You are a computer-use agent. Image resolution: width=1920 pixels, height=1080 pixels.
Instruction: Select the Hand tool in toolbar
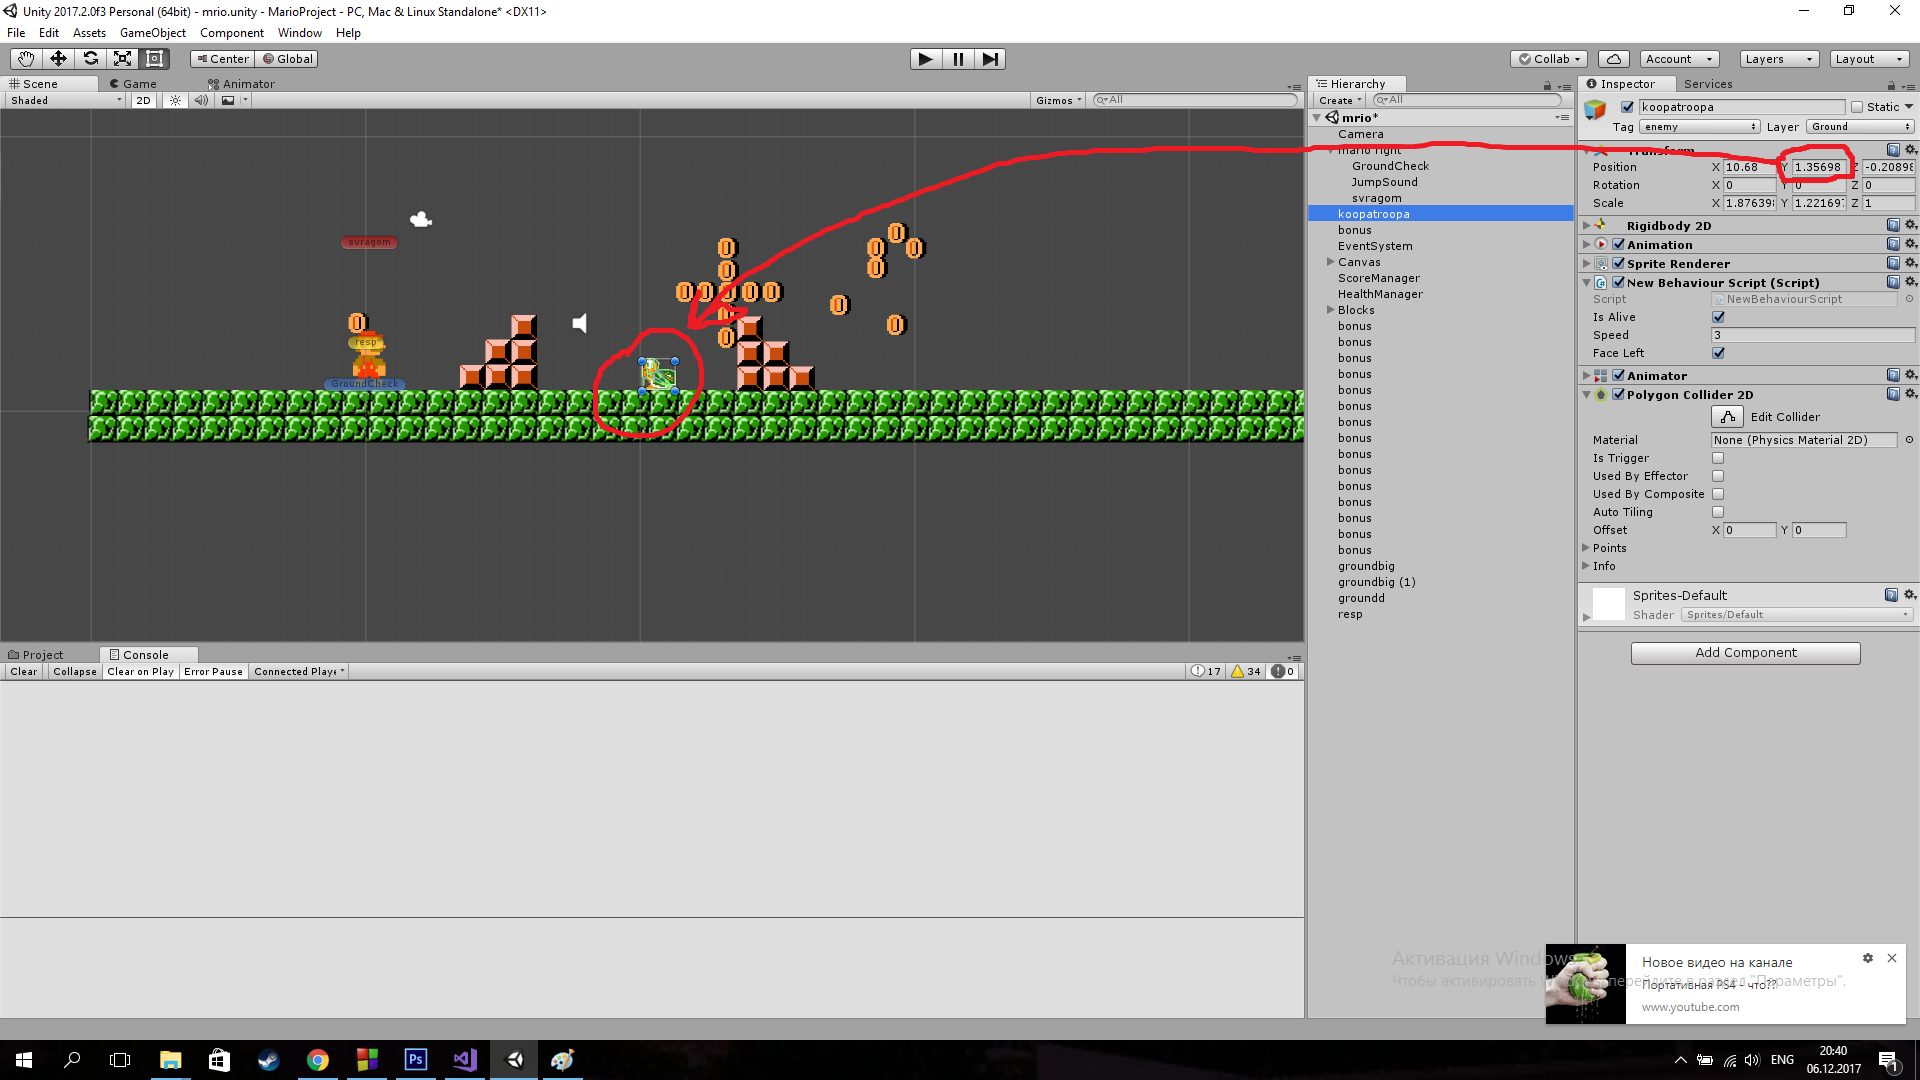[x=25, y=59]
